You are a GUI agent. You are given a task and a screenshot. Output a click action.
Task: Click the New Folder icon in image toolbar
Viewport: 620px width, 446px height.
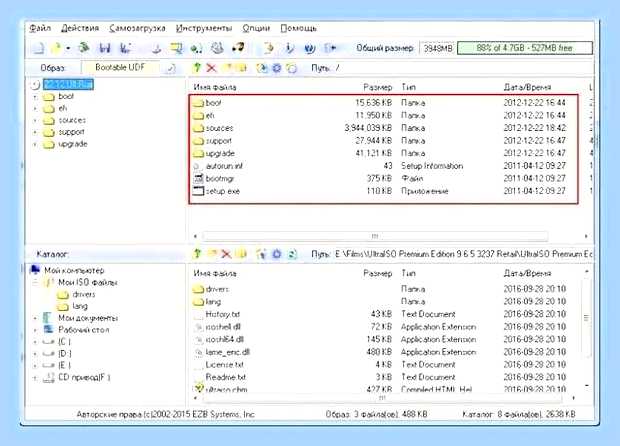click(228, 68)
